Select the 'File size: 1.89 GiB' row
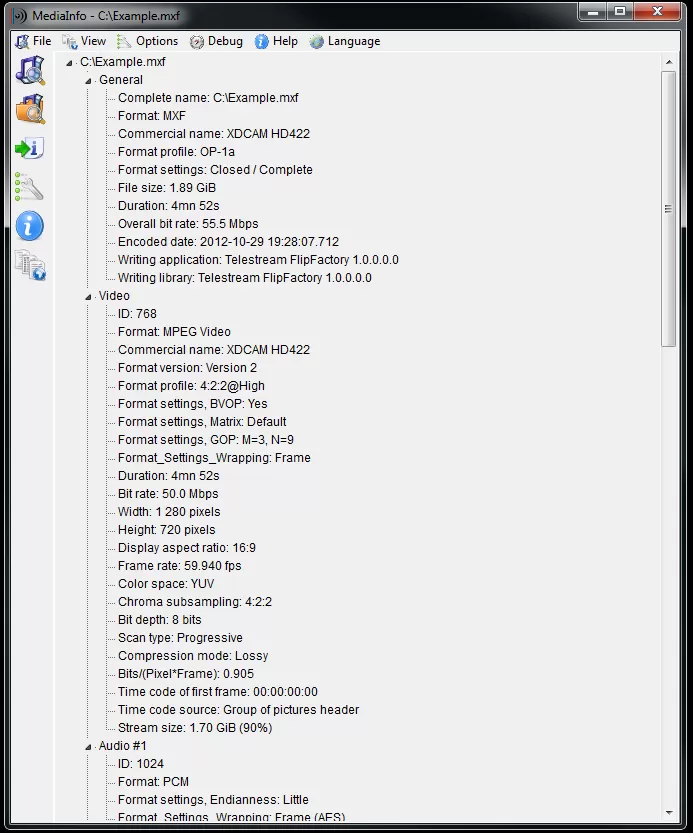Image resolution: width=693 pixels, height=833 pixels. pyautogui.click(x=167, y=188)
